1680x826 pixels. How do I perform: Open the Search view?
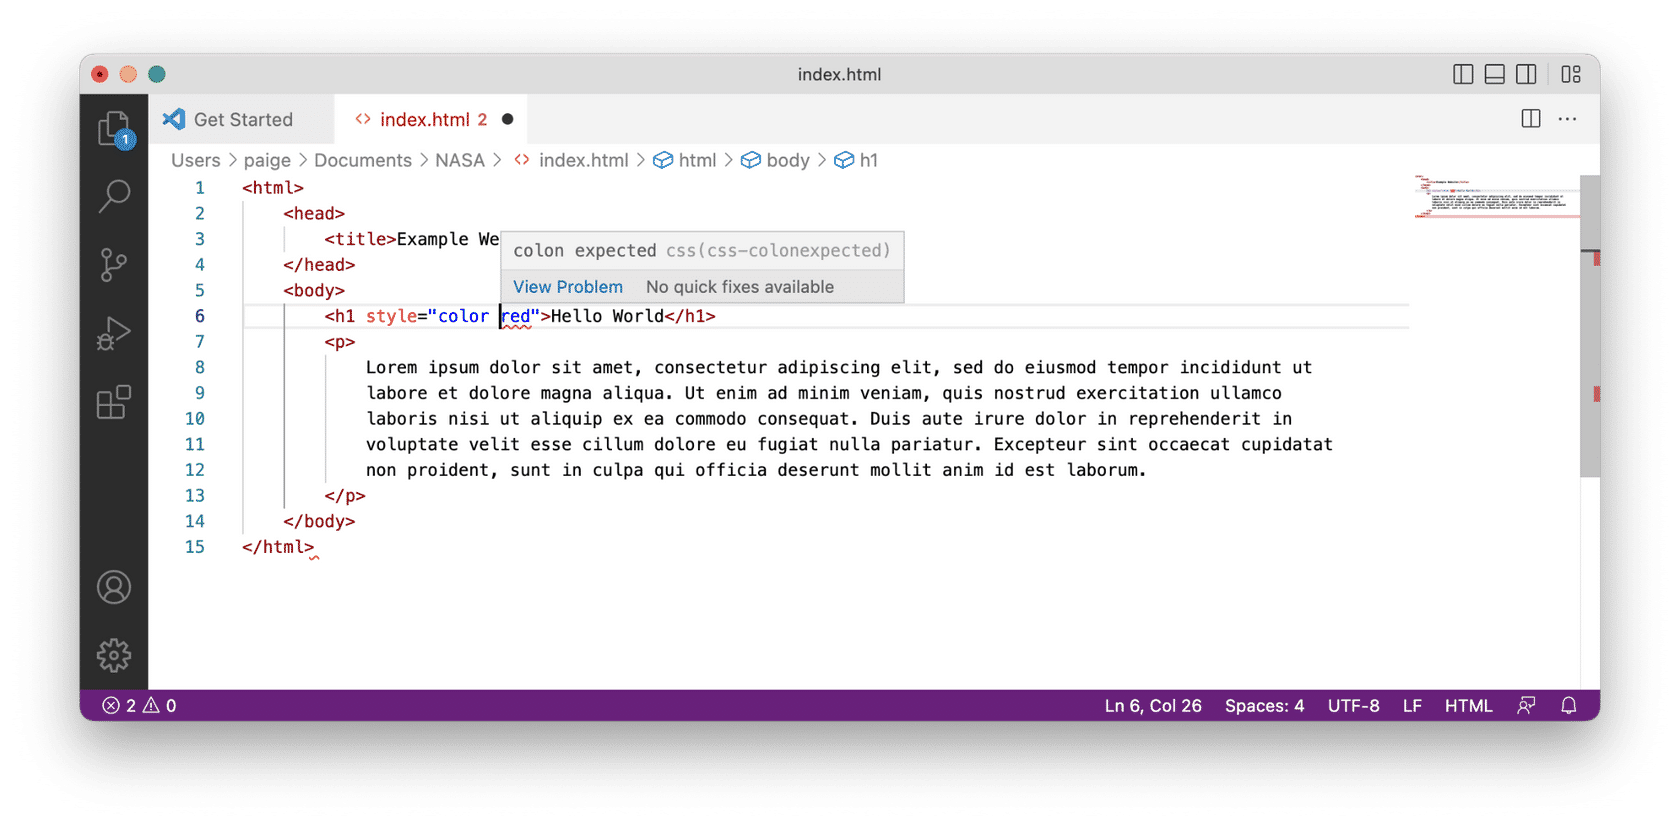tap(114, 196)
